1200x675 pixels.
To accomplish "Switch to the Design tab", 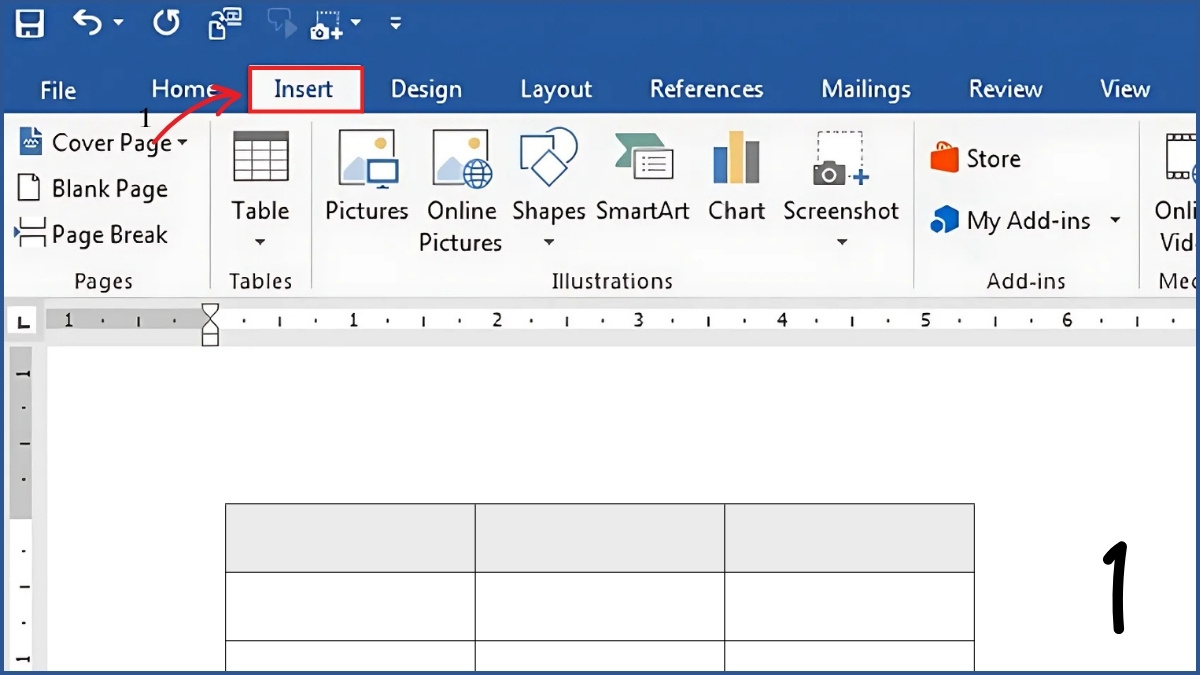I will coord(426,89).
